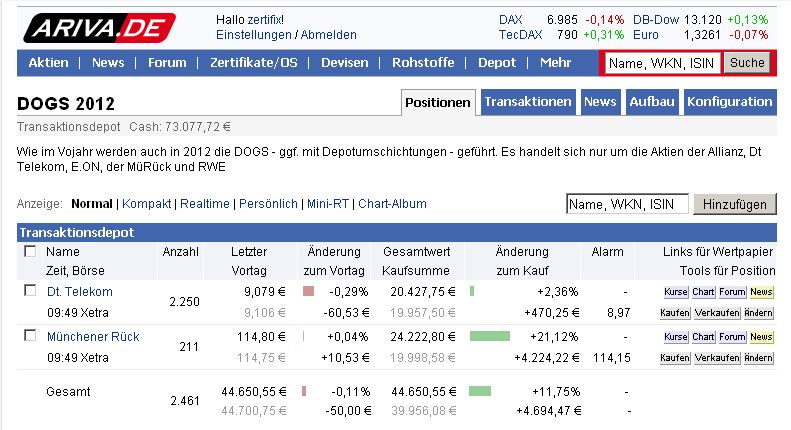Toggle the select-all checkbox in table header
Image resolution: width=791 pixels, height=430 pixels.
pos(30,252)
